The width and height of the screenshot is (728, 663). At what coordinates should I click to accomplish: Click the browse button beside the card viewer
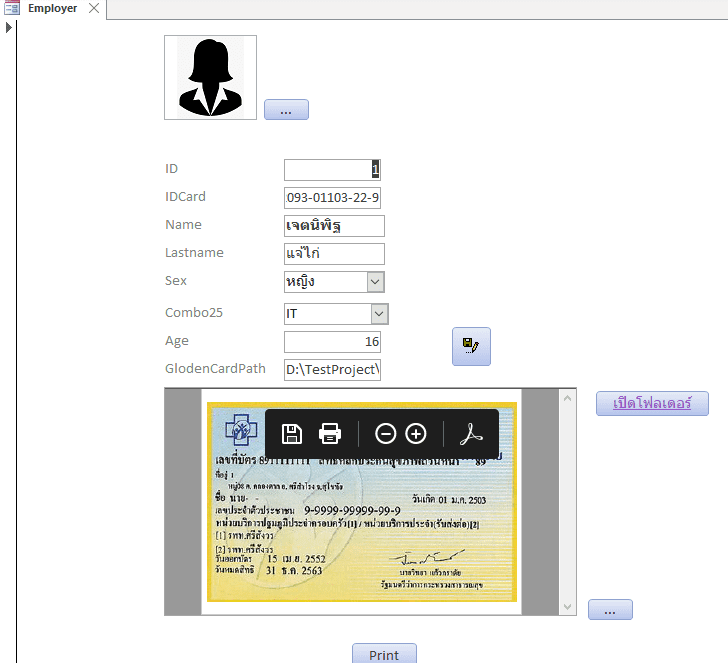[x=610, y=610]
